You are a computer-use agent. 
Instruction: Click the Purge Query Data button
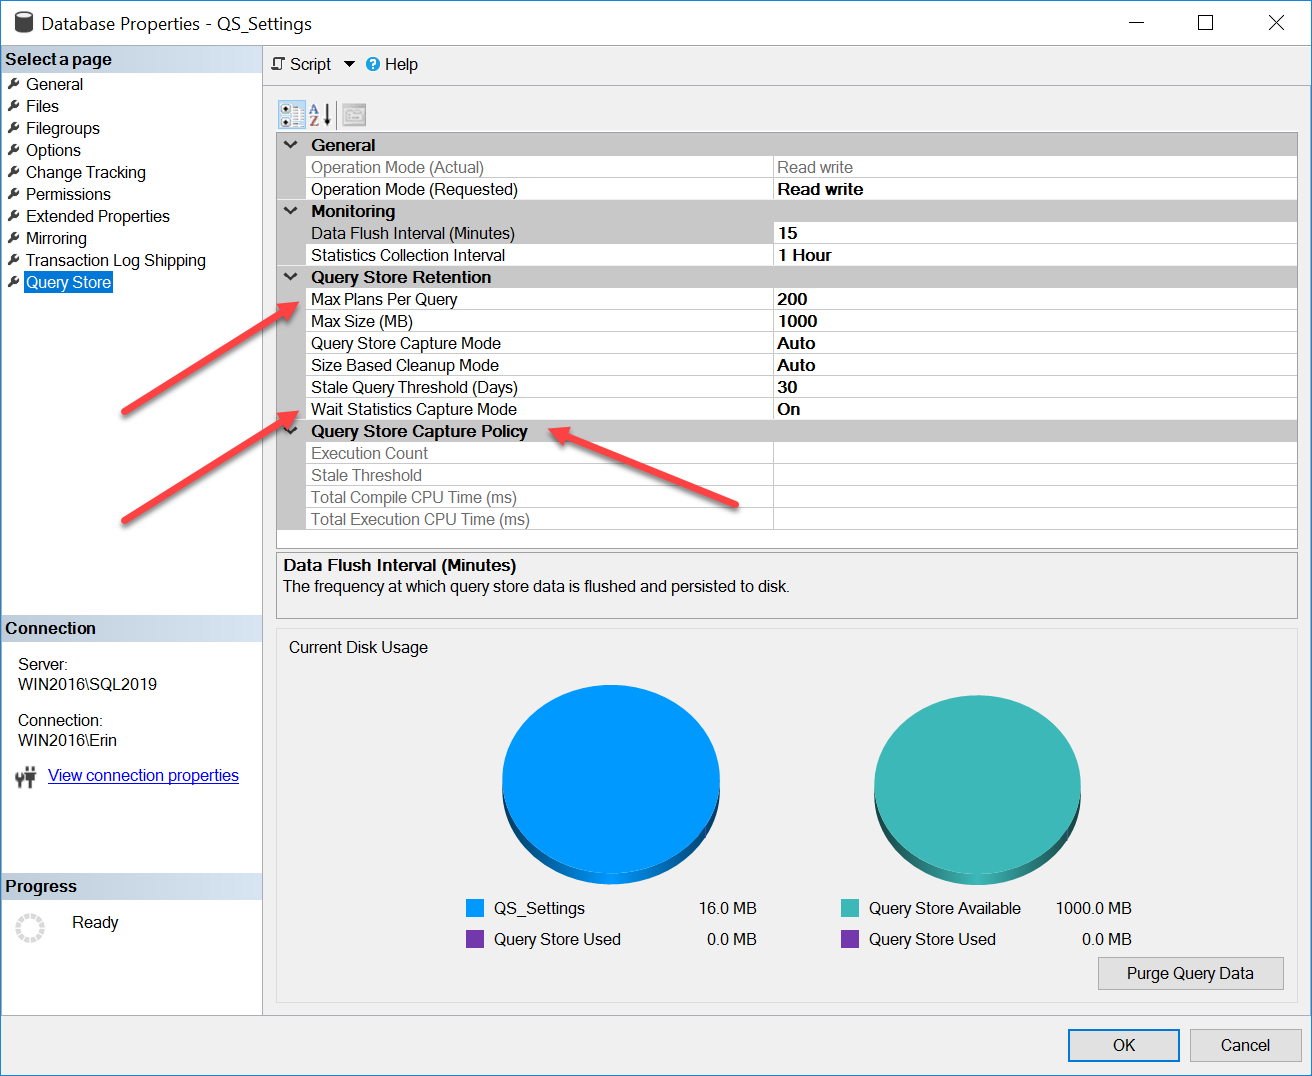[1190, 973]
